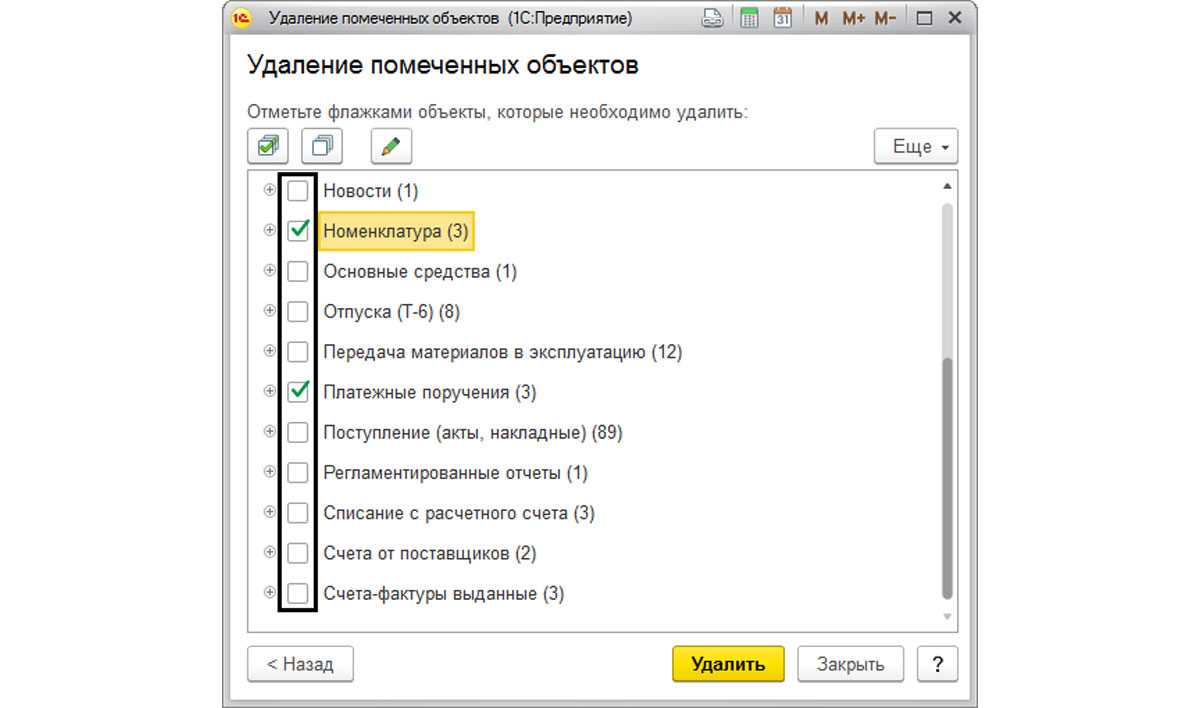The height and width of the screenshot is (708, 1200).
Task: Select the Счета от поставщиков (2) row
Action: click(430, 554)
